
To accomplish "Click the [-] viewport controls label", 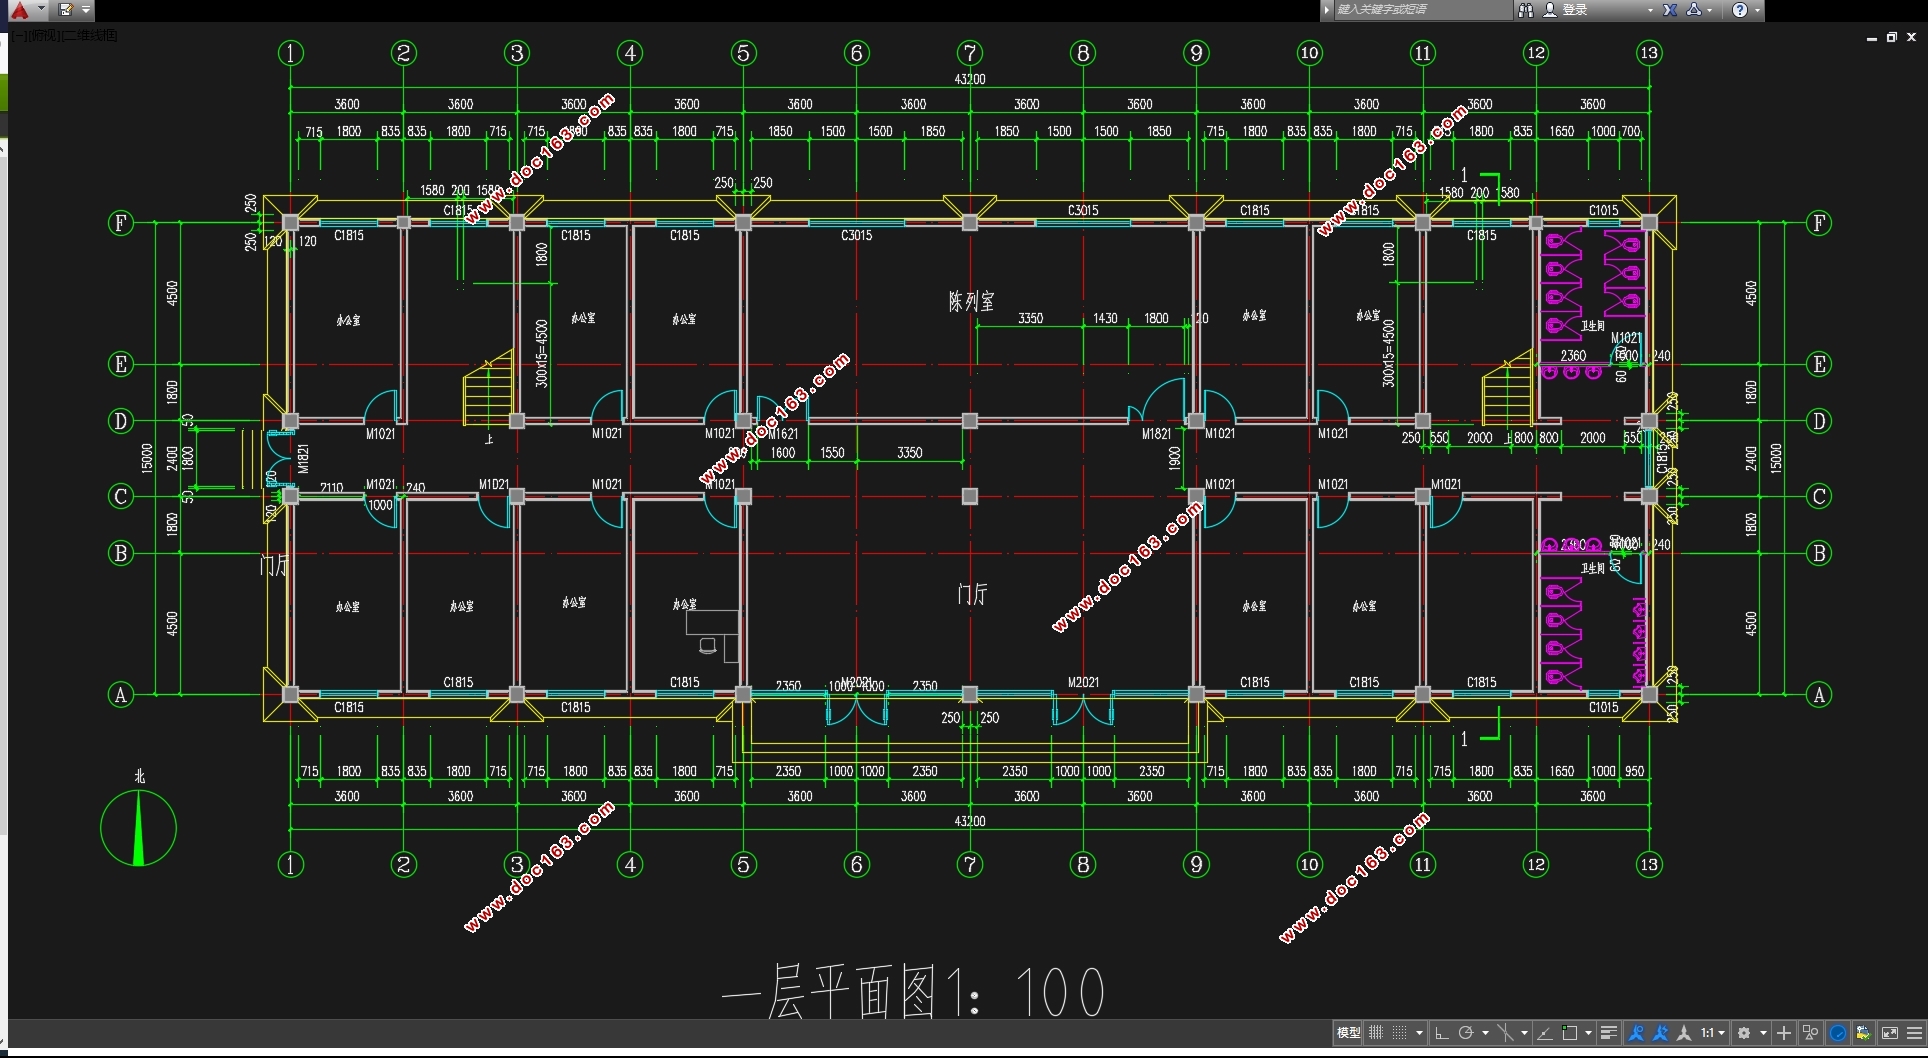I will 18,35.
